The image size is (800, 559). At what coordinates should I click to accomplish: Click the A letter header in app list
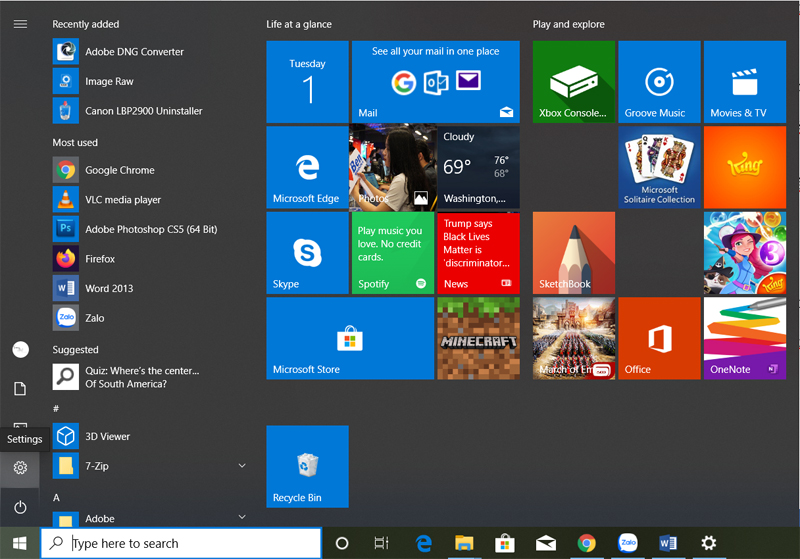tap(56, 497)
